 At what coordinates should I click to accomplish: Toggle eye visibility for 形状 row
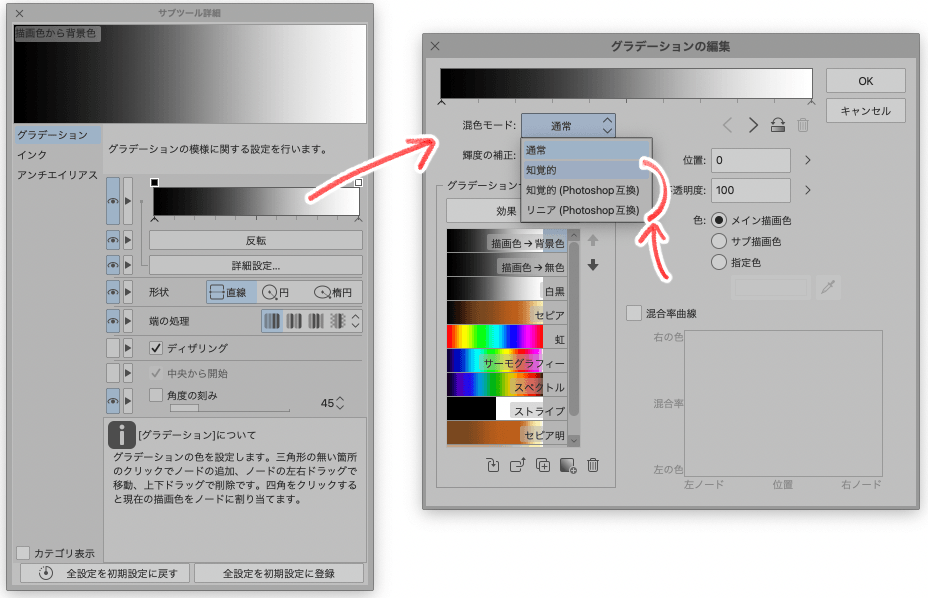pyautogui.click(x=113, y=292)
